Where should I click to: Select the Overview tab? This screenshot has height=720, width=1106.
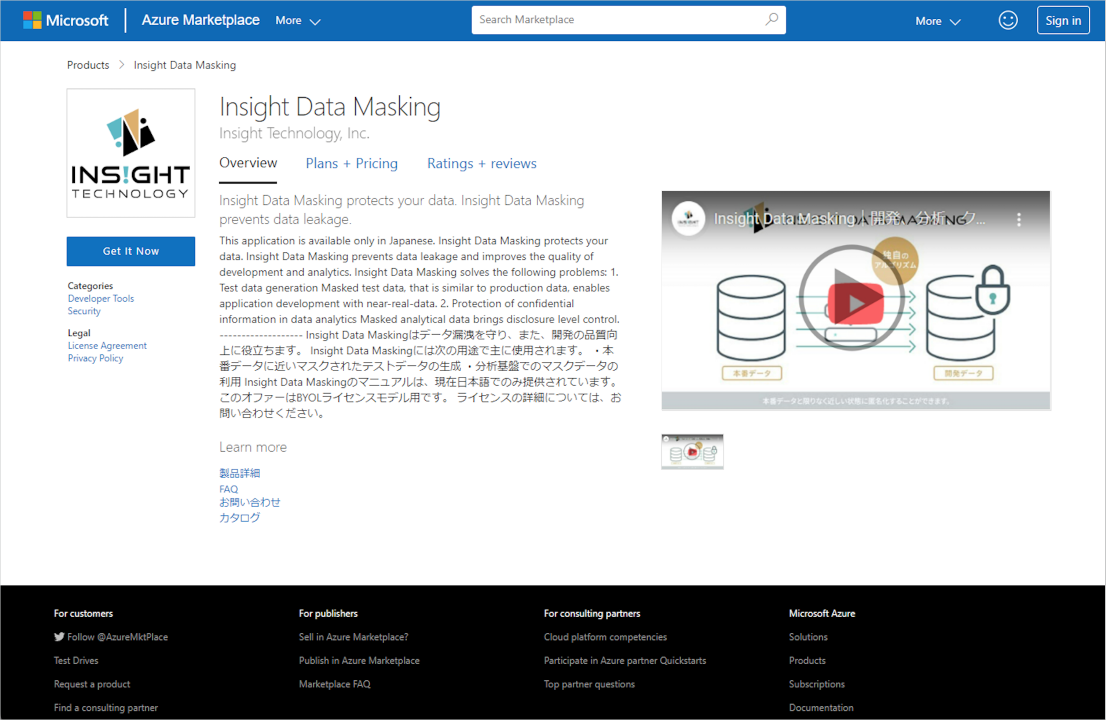248,163
